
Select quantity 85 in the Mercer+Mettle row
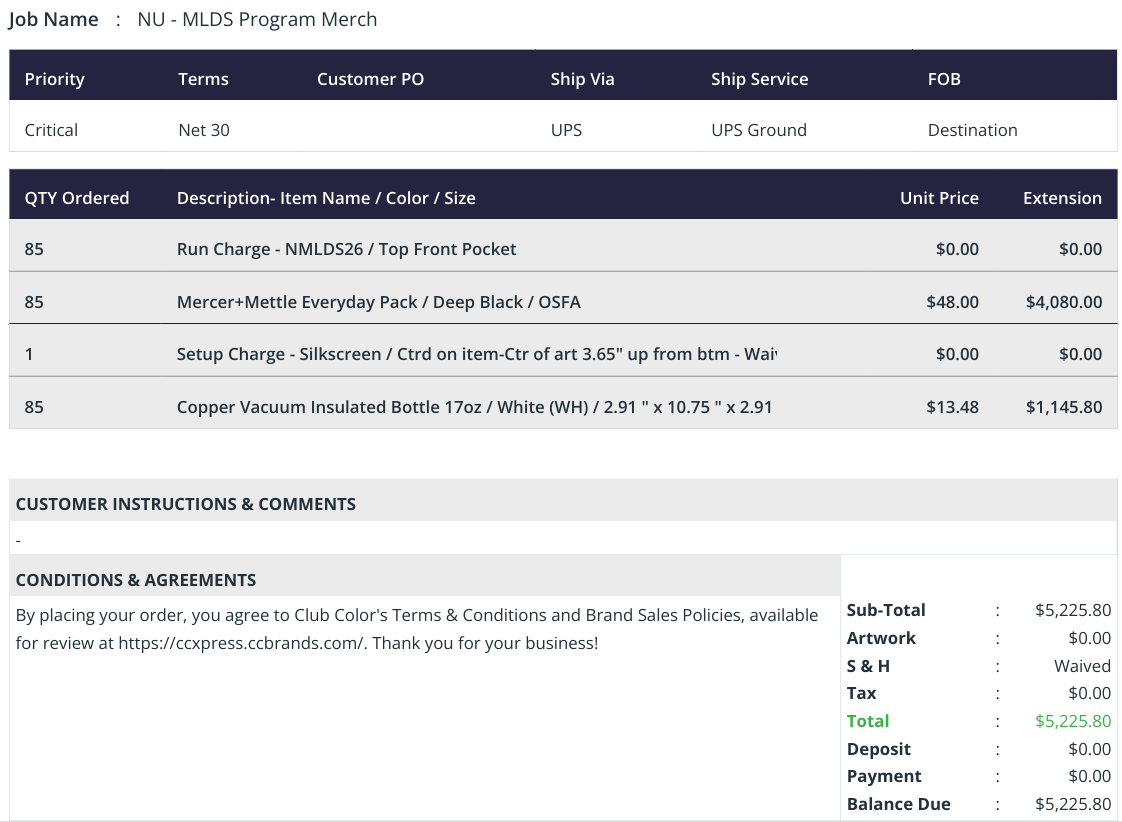click(x=34, y=302)
